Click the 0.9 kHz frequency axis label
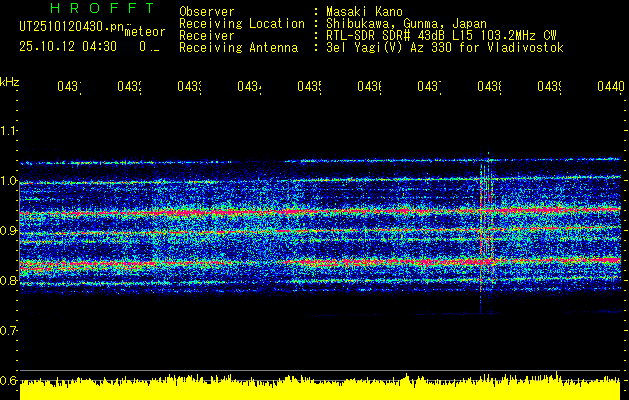629x400 pixels. 8,231
